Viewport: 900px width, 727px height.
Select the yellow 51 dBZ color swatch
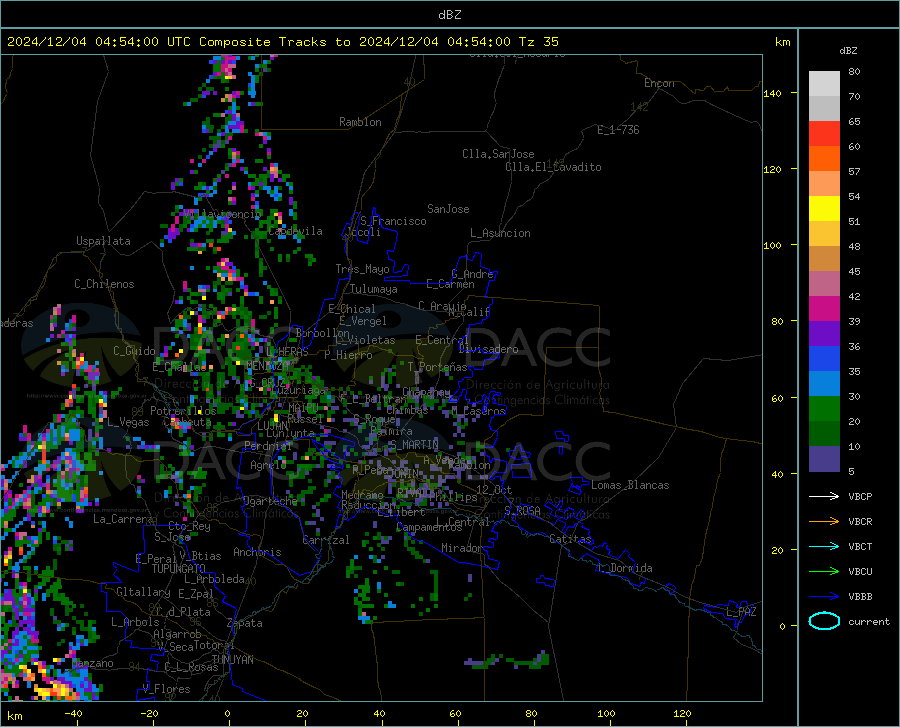pyautogui.click(x=824, y=209)
